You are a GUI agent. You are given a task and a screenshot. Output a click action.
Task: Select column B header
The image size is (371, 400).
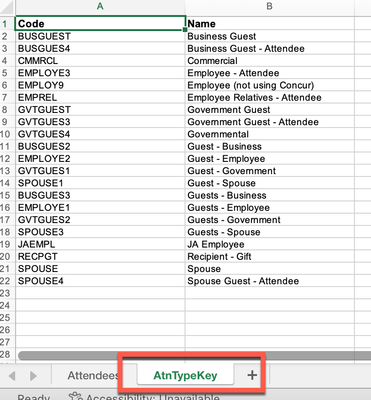(x=269, y=6)
